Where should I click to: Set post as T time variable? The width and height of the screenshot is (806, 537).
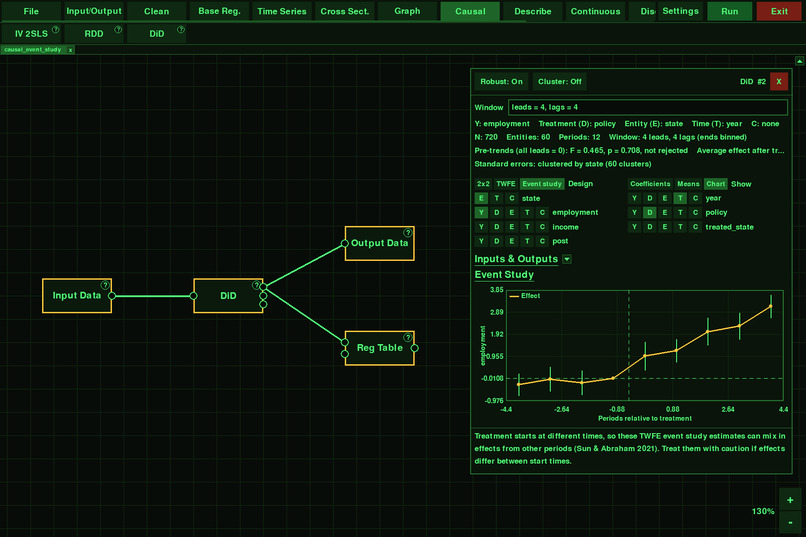(x=527, y=241)
